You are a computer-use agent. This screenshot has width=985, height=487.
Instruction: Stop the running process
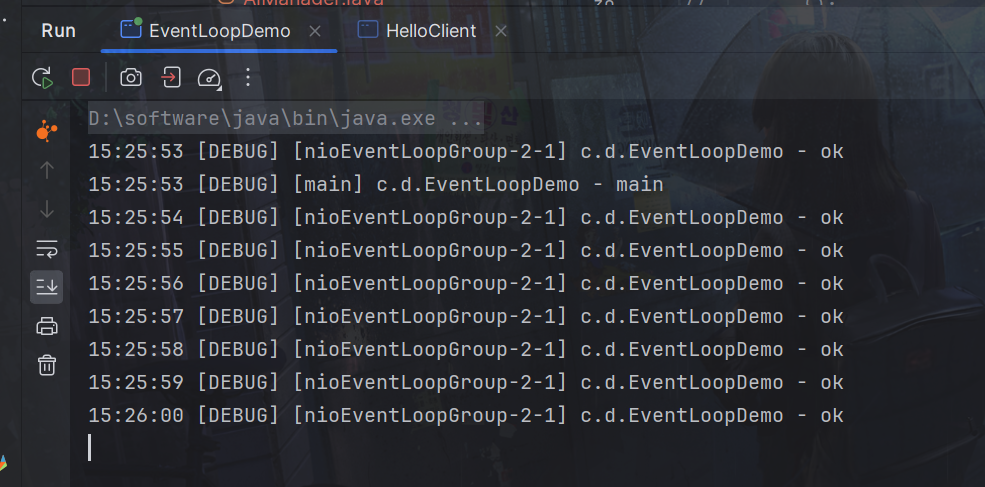pos(81,77)
